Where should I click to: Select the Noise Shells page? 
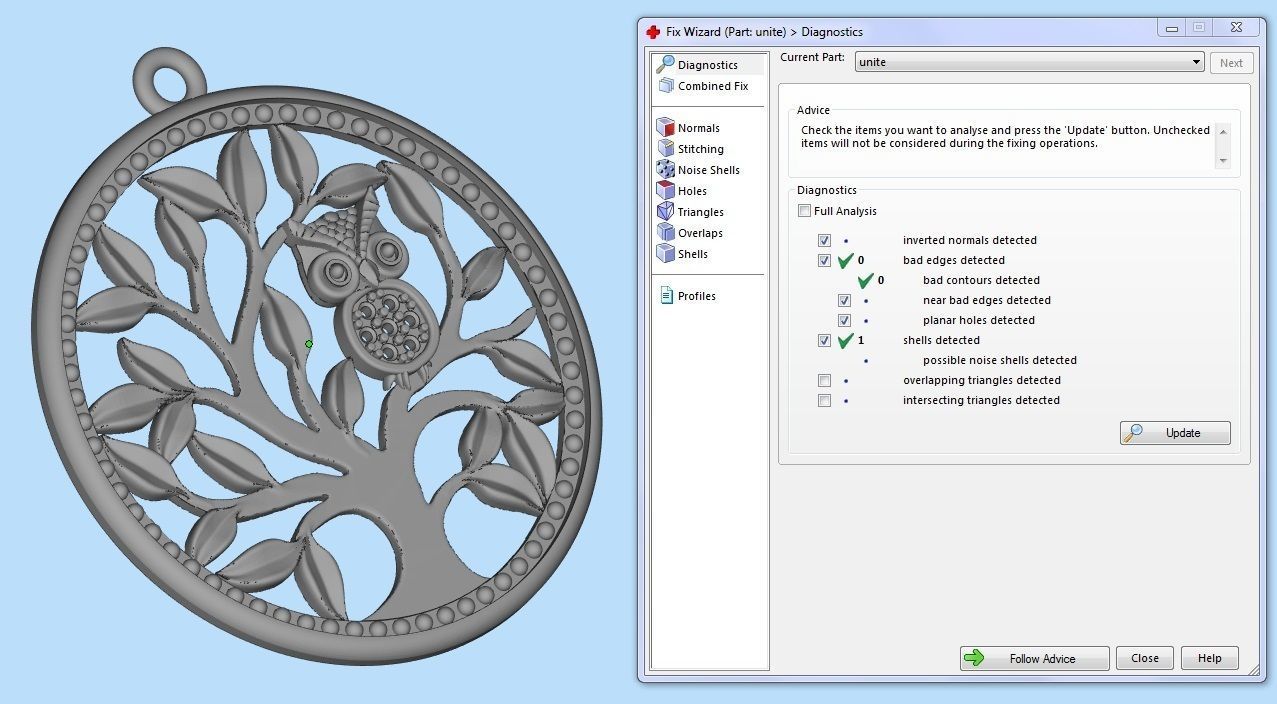(x=709, y=170)
